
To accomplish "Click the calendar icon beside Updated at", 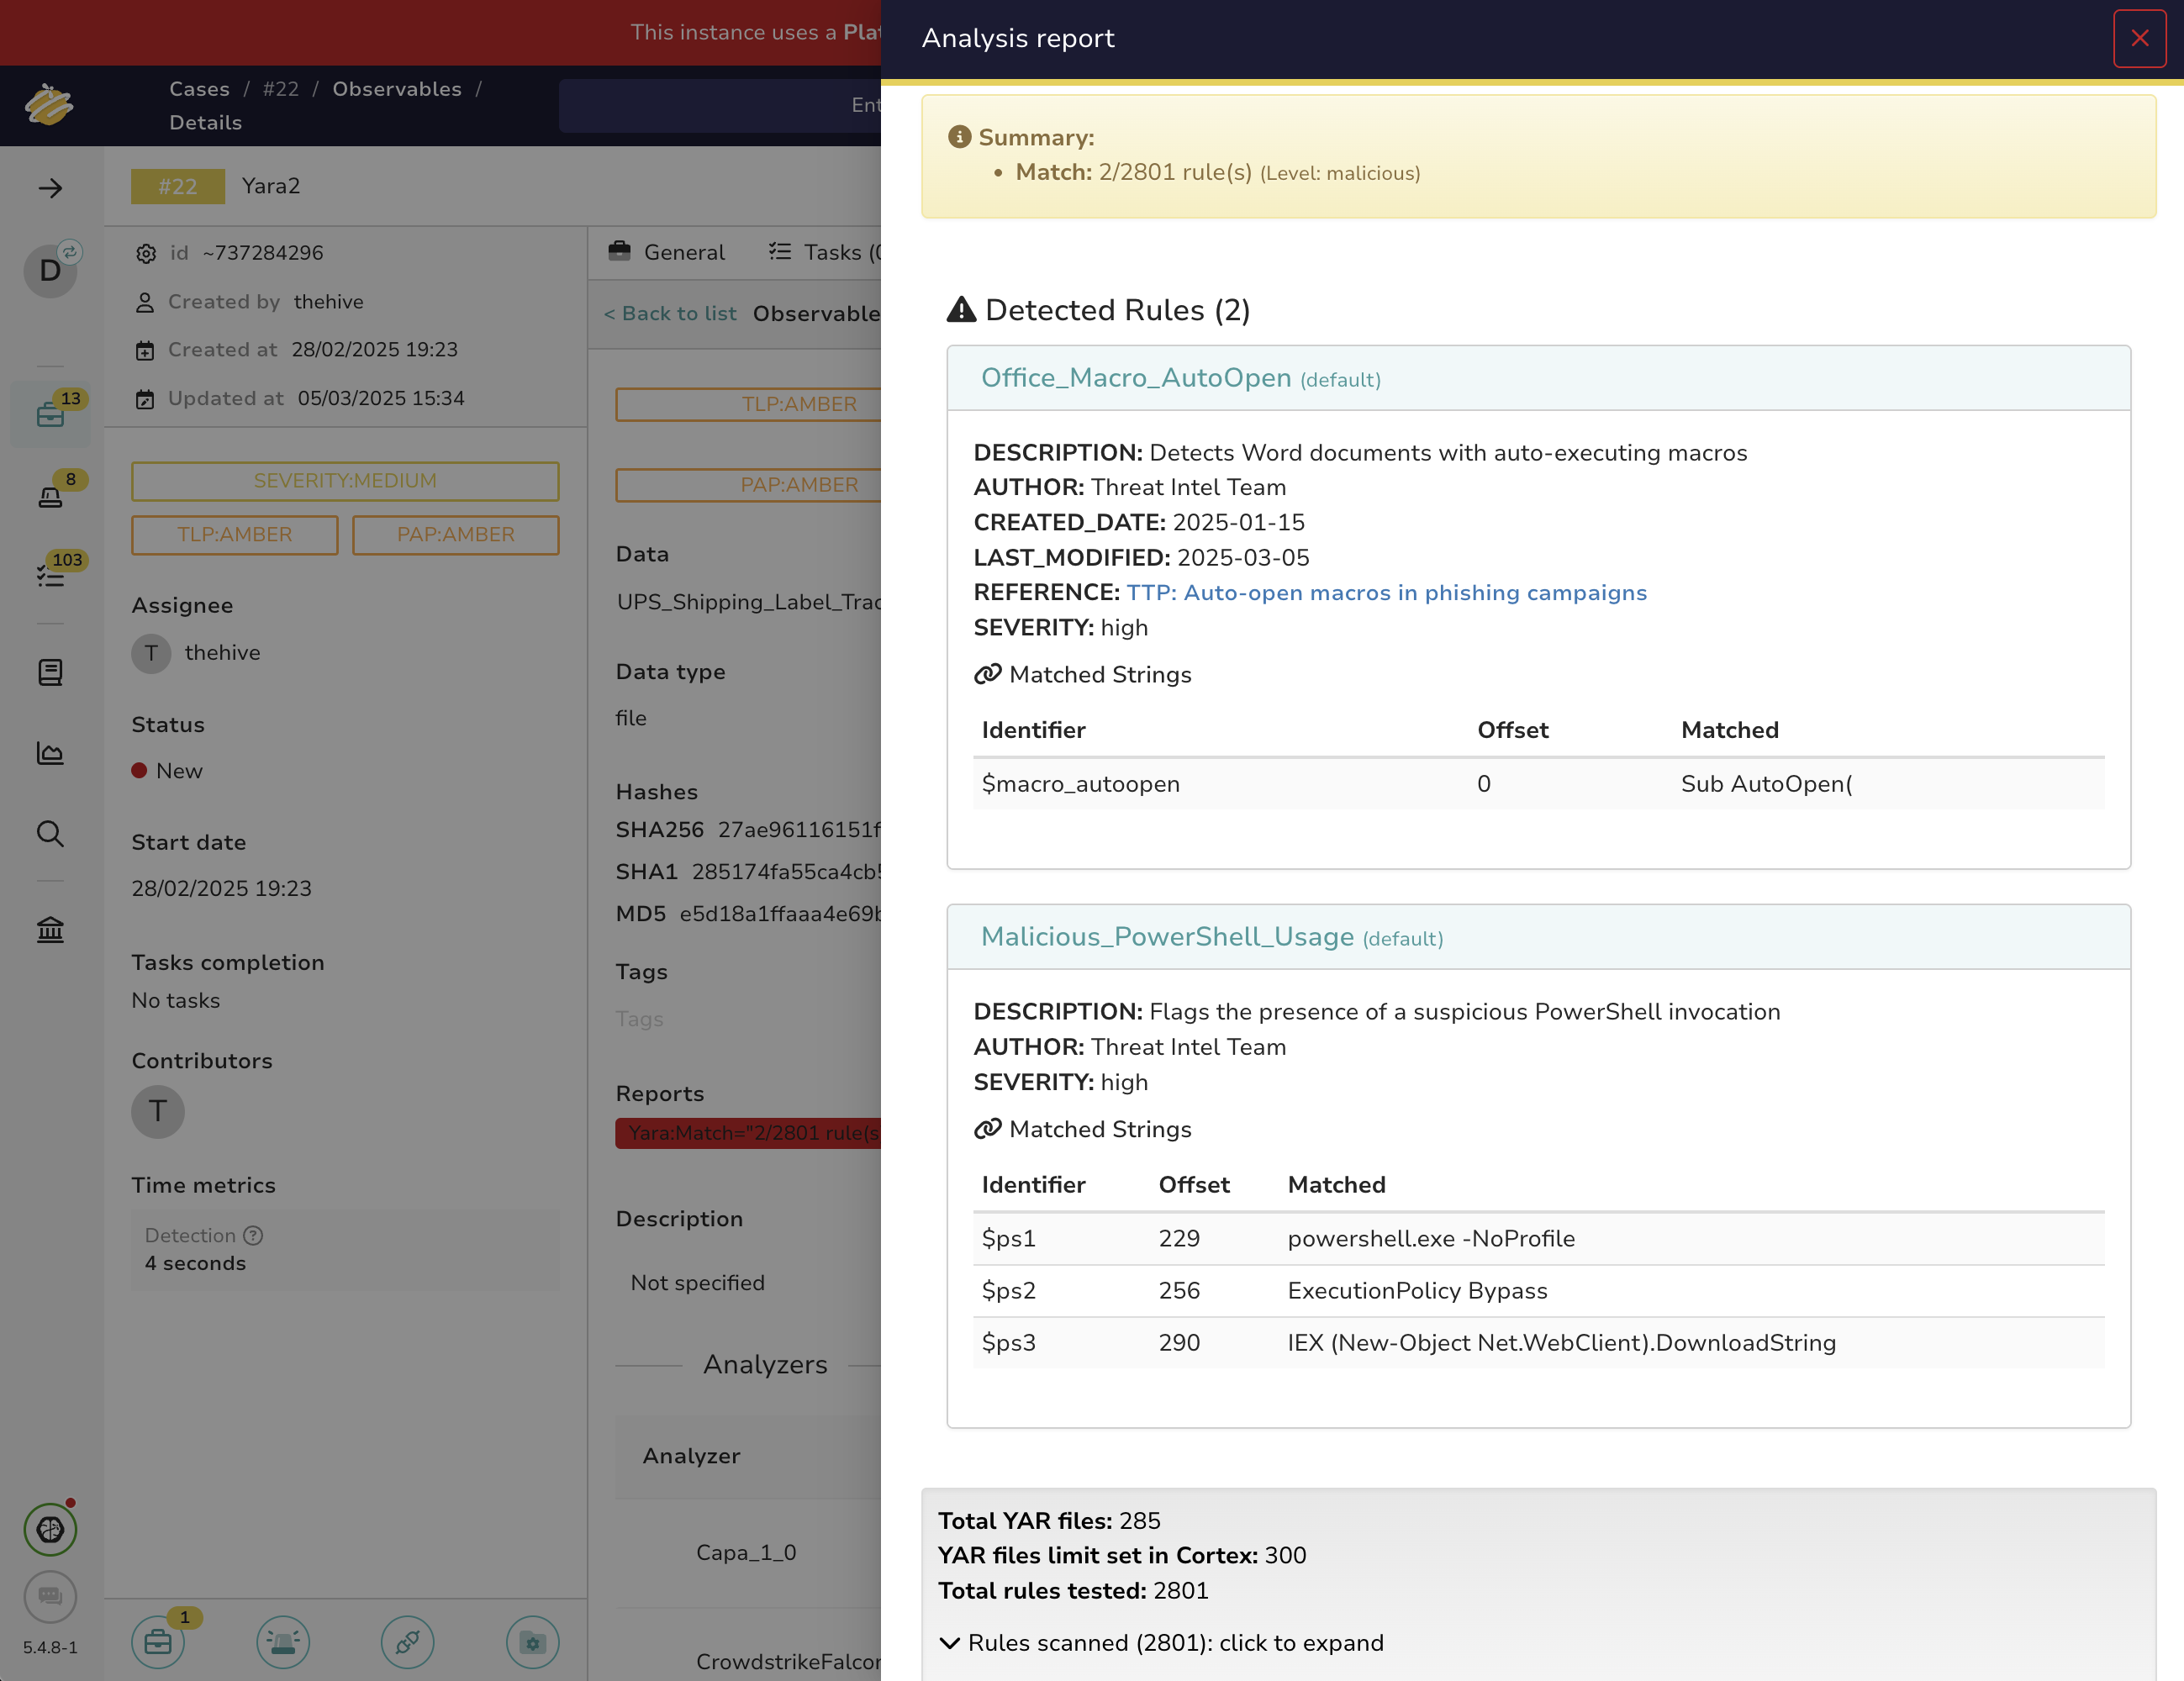I will click(x=145, y=399).
